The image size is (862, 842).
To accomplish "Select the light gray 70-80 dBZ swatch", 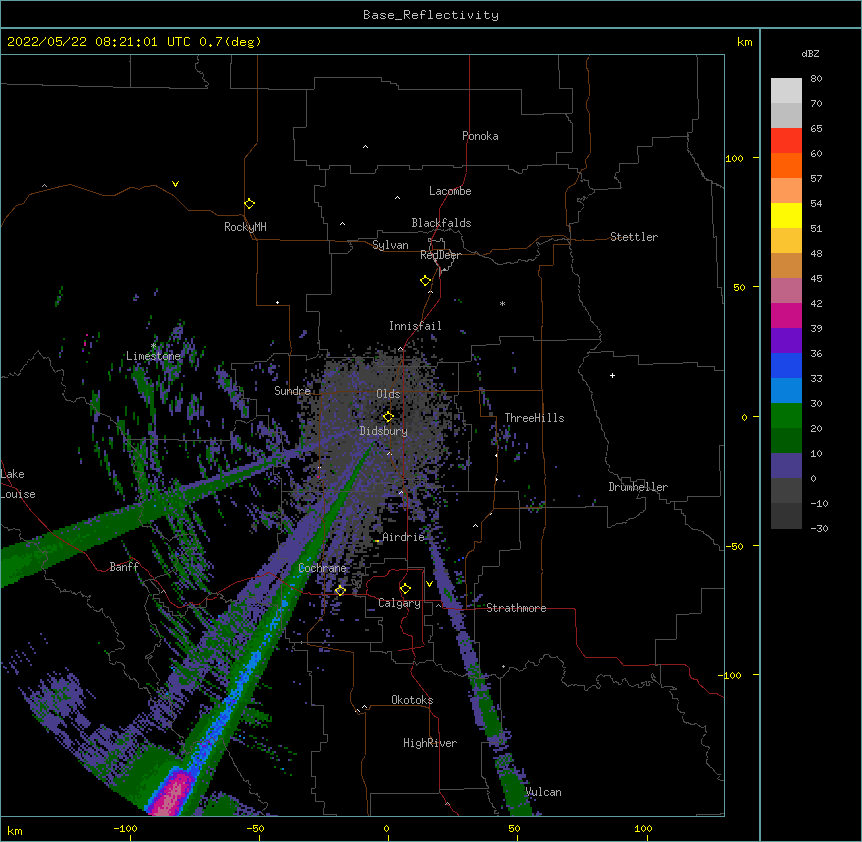I will tap(786, 91).
